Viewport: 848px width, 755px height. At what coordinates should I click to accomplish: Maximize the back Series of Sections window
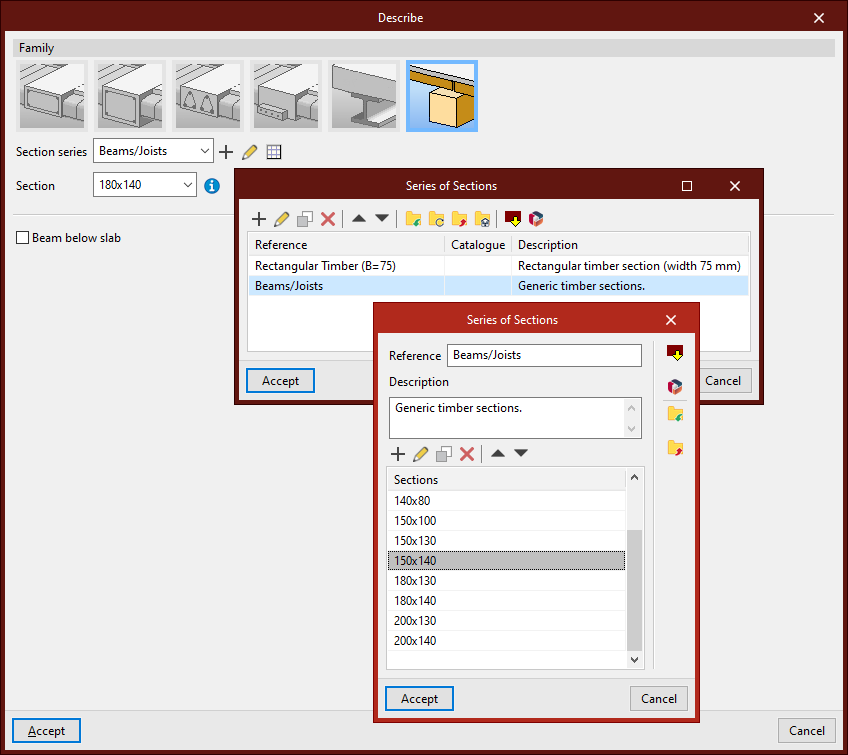[687, 186]
